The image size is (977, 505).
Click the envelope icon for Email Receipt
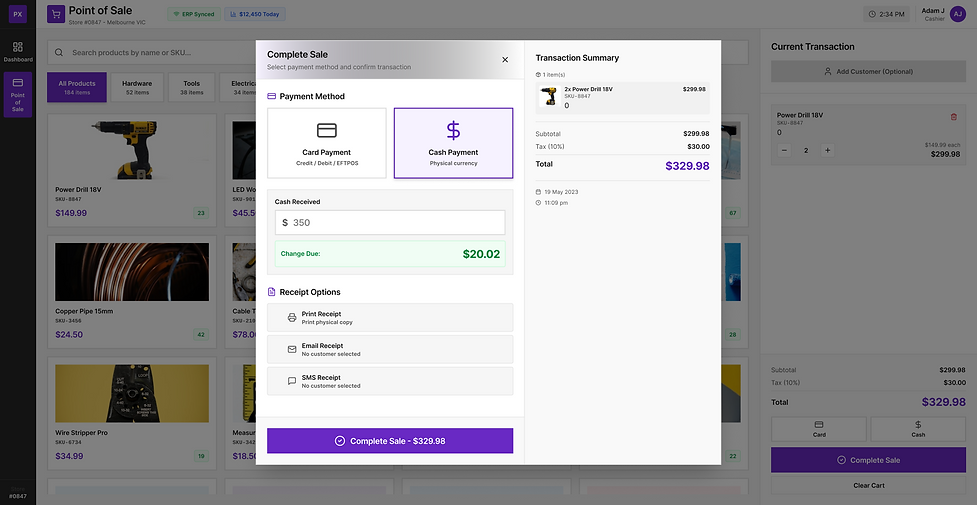coord(292,349)
